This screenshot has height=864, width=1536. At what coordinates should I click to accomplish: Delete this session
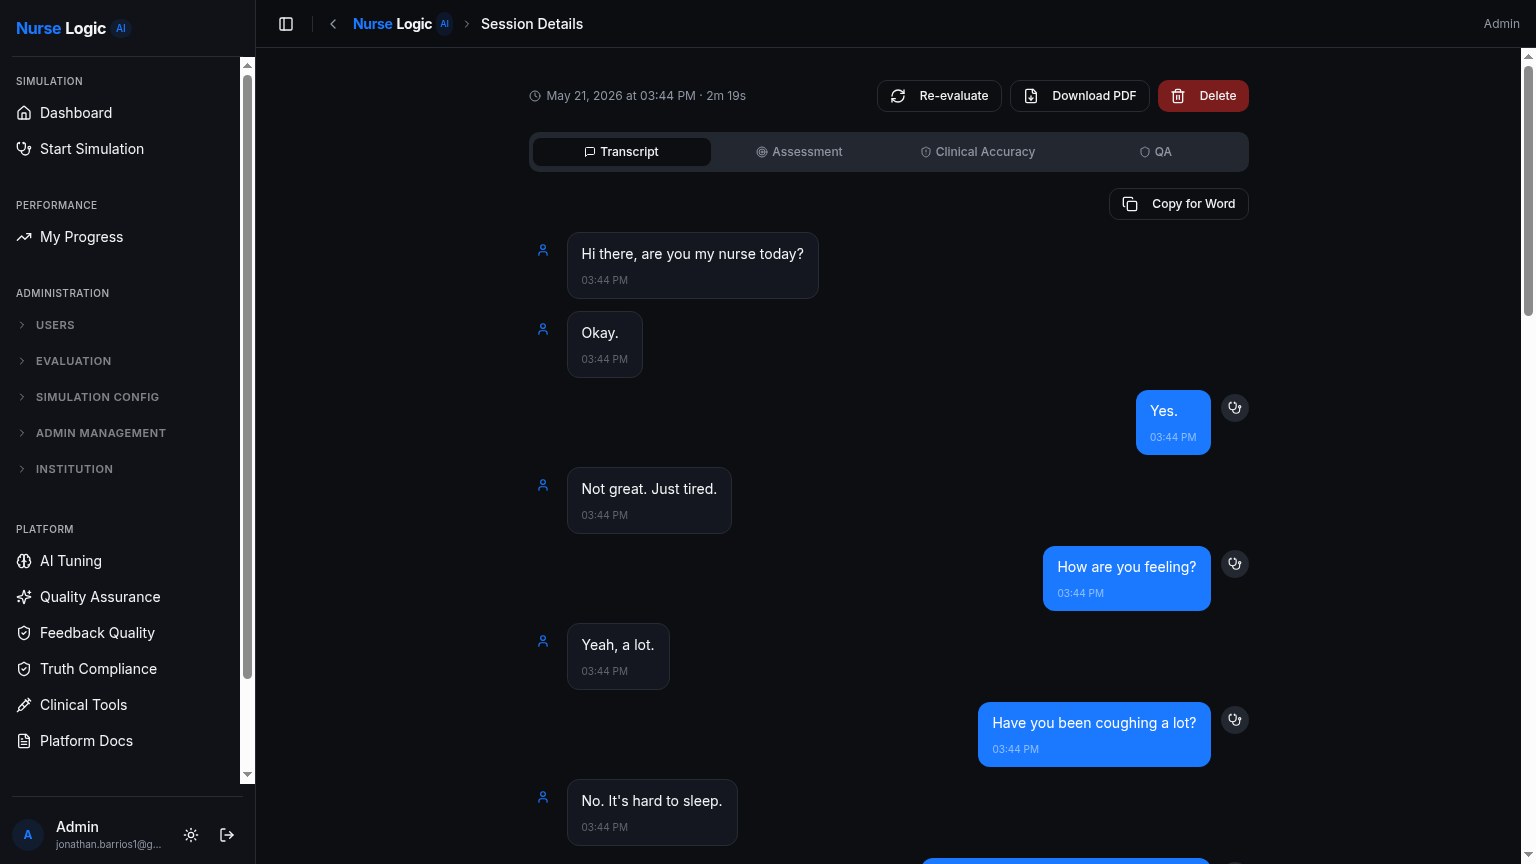[1203, 96]
